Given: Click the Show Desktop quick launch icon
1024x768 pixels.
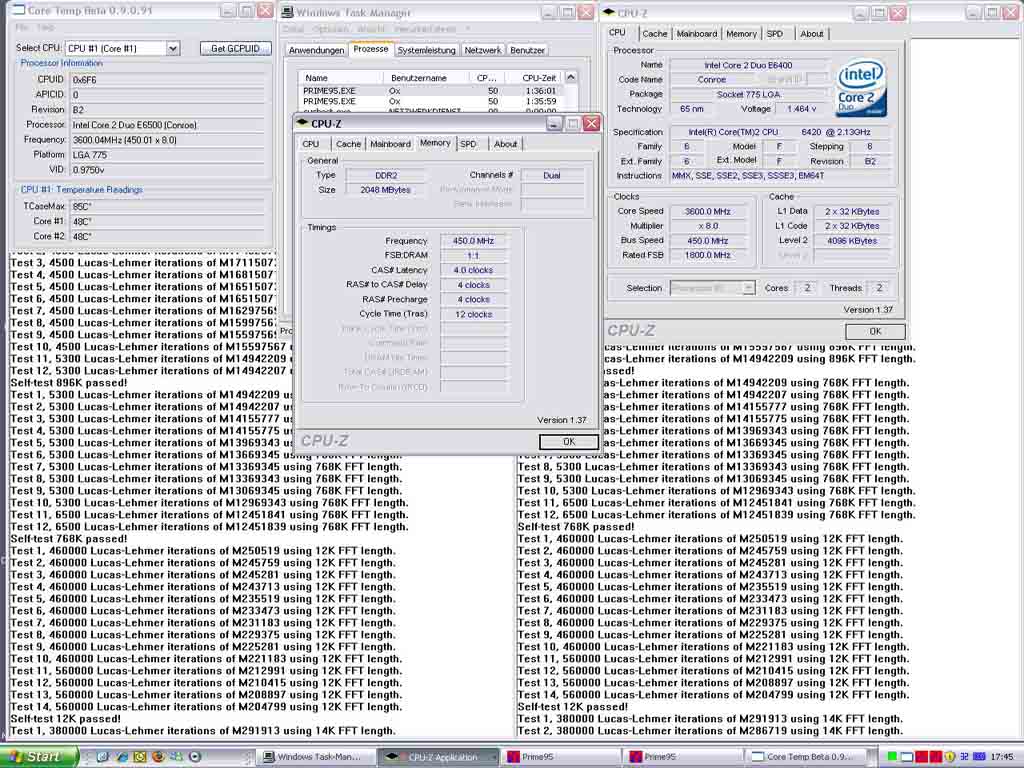Looking at the screenshot, I should point(102,757).
